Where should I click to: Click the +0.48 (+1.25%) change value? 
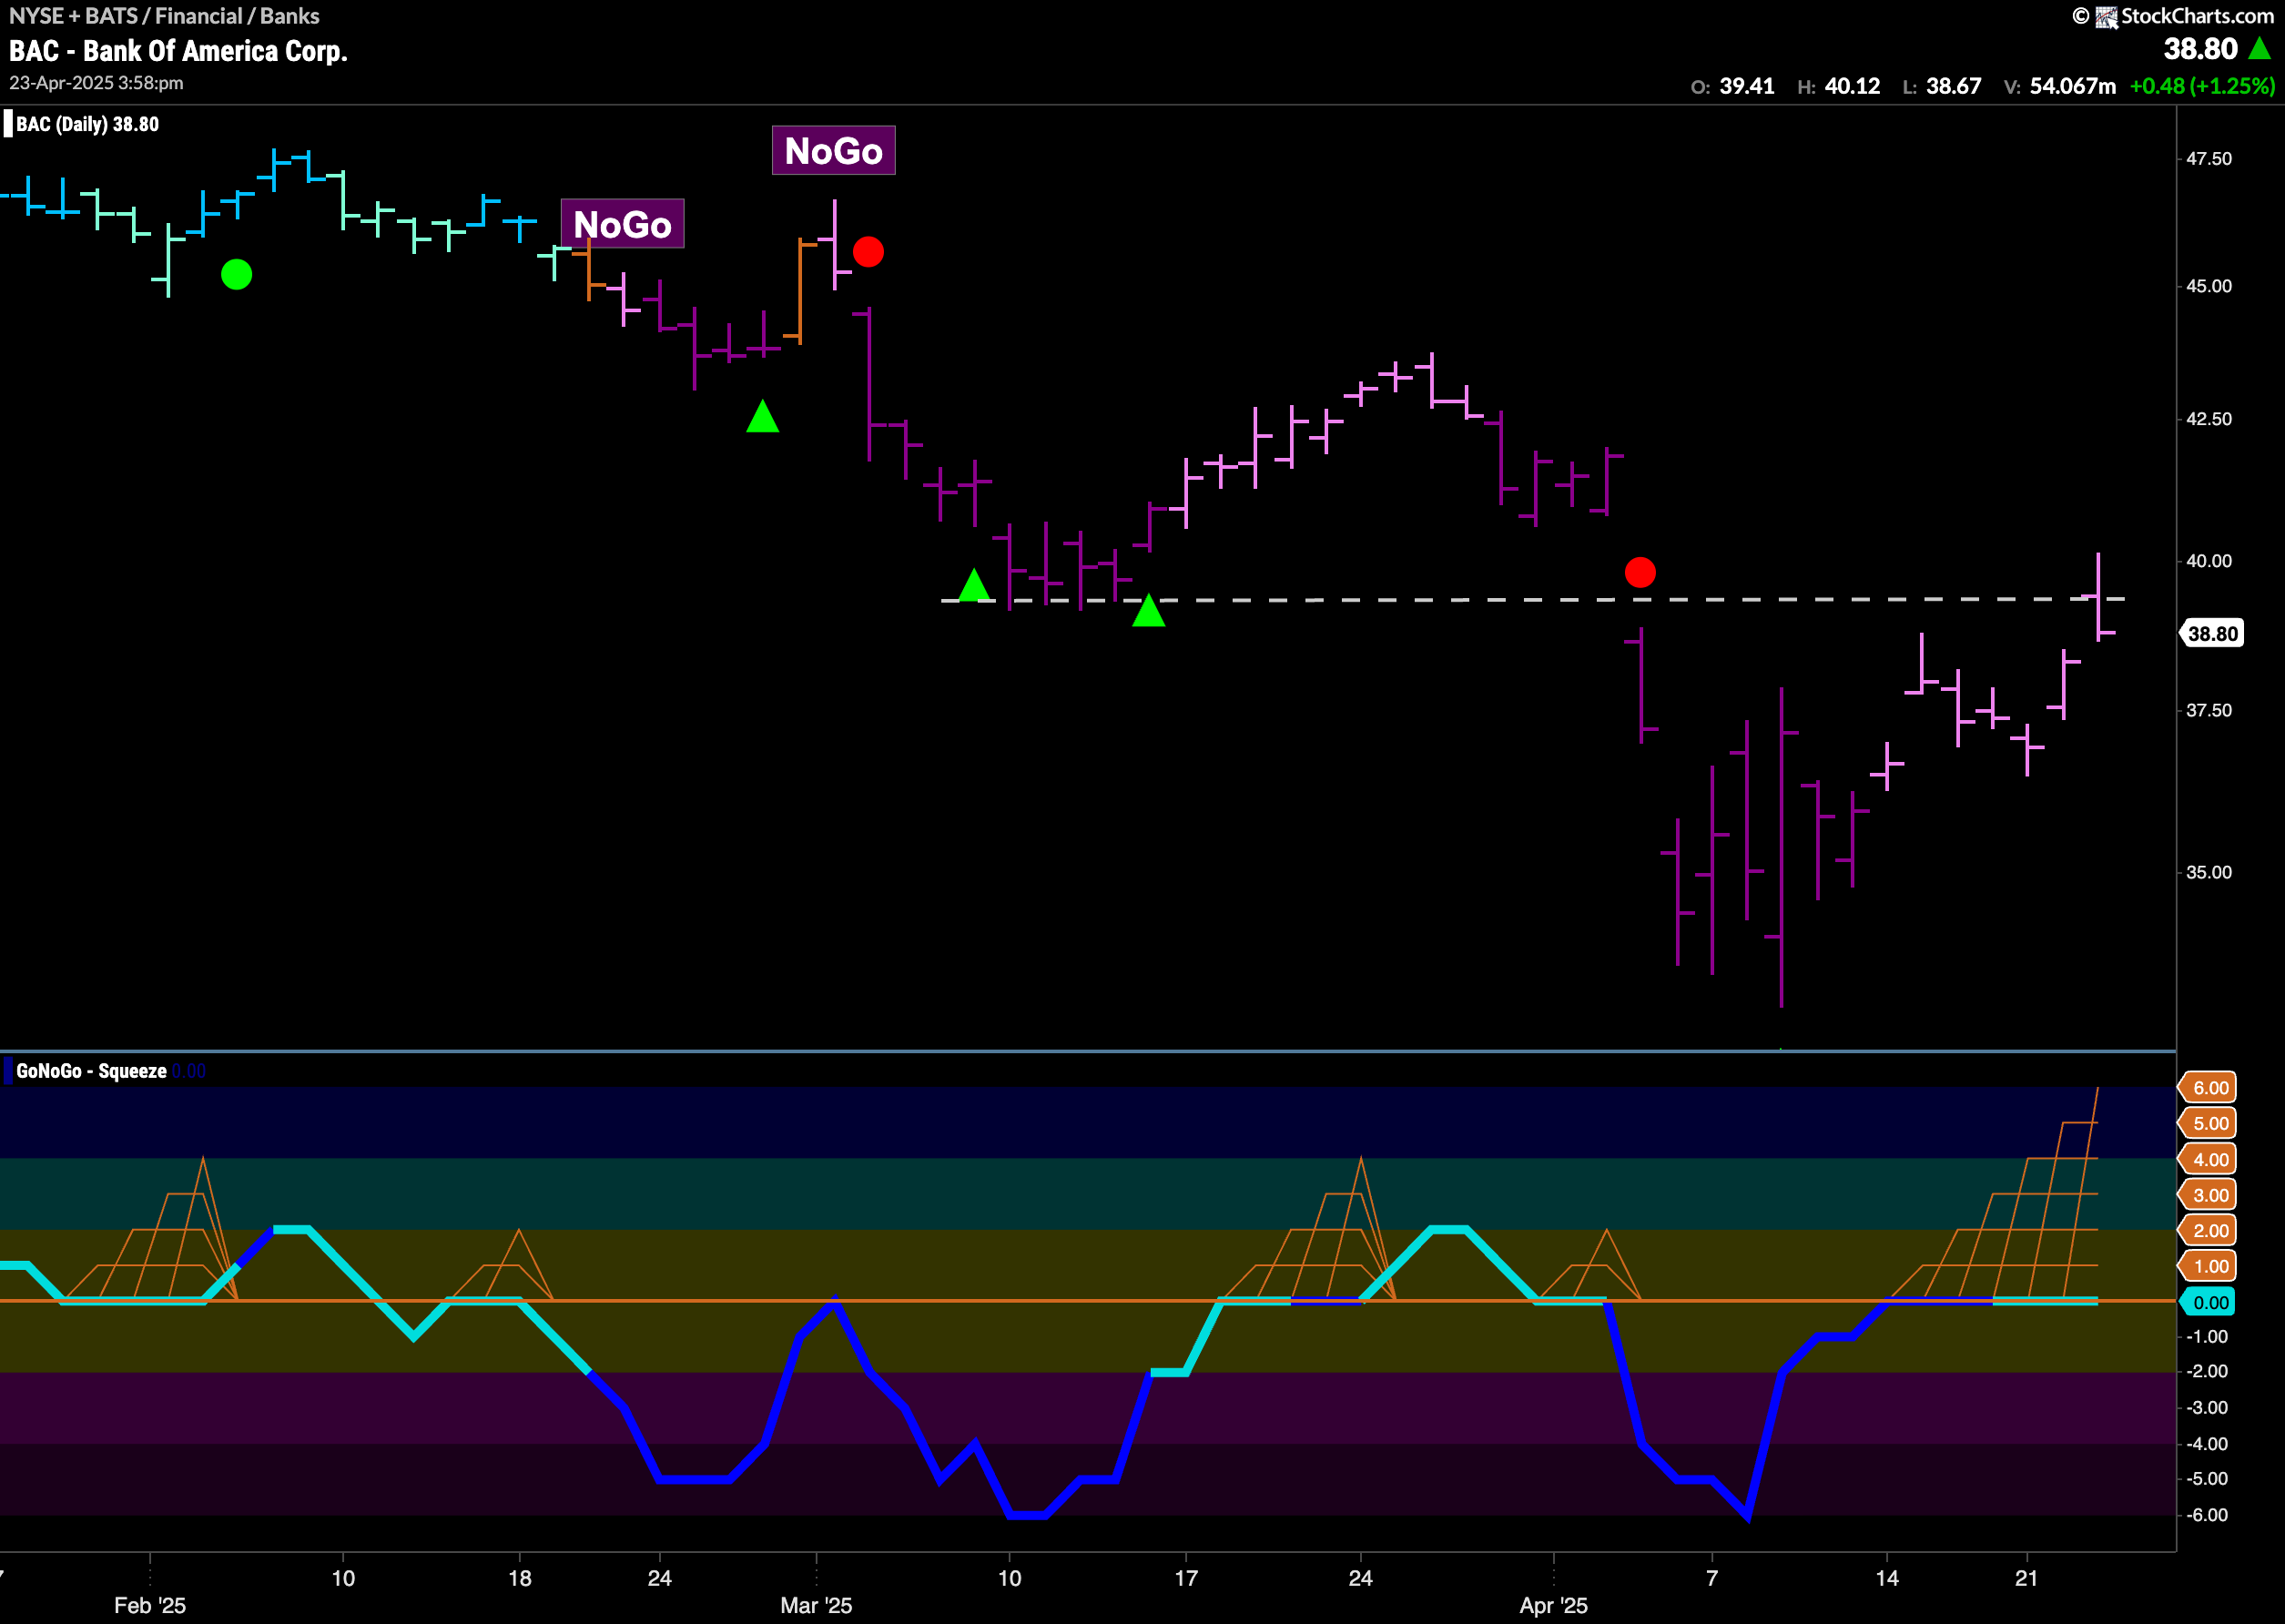pyautogui.click(x=2202, y=86)
